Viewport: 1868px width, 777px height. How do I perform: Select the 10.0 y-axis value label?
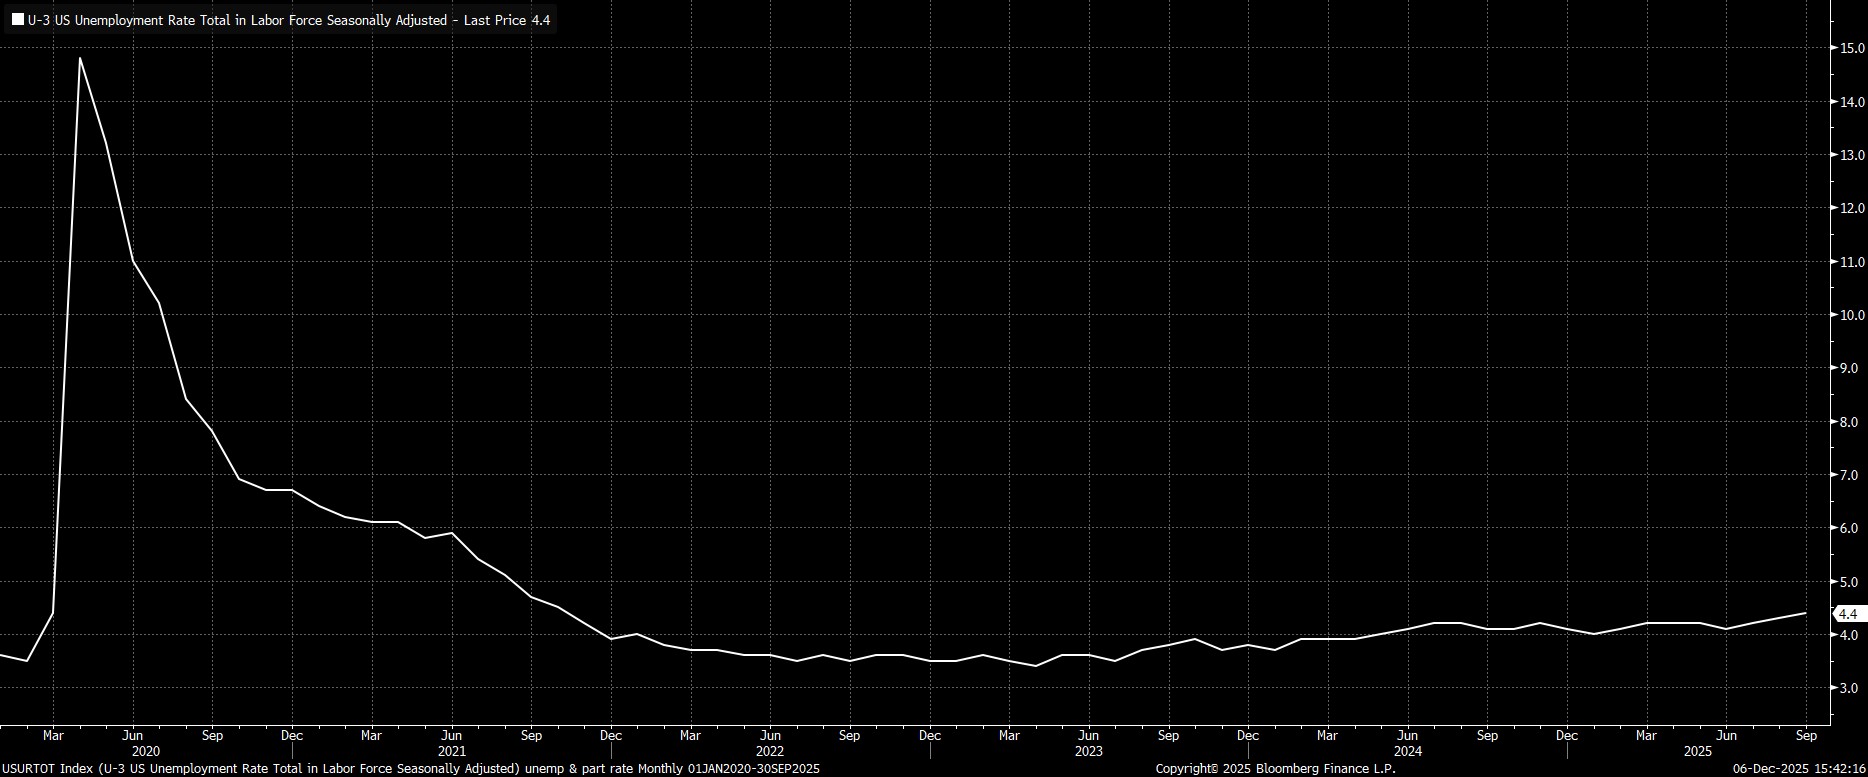1850,315
